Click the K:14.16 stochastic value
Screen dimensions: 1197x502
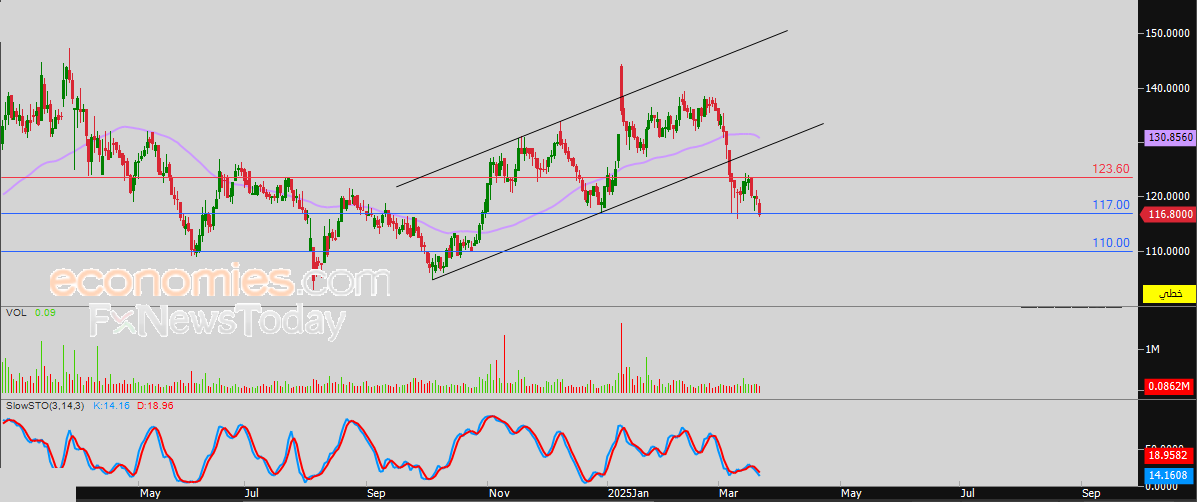pyautogui.click(x=112, y=405)
